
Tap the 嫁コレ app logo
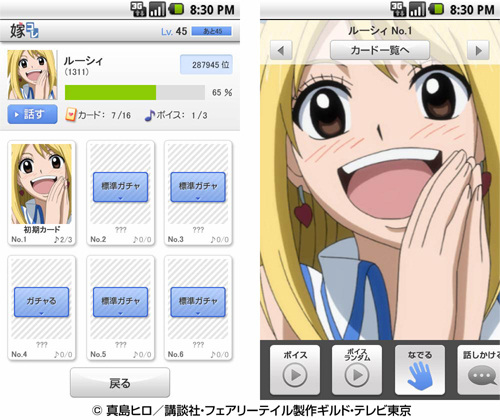tap(24, 31)
